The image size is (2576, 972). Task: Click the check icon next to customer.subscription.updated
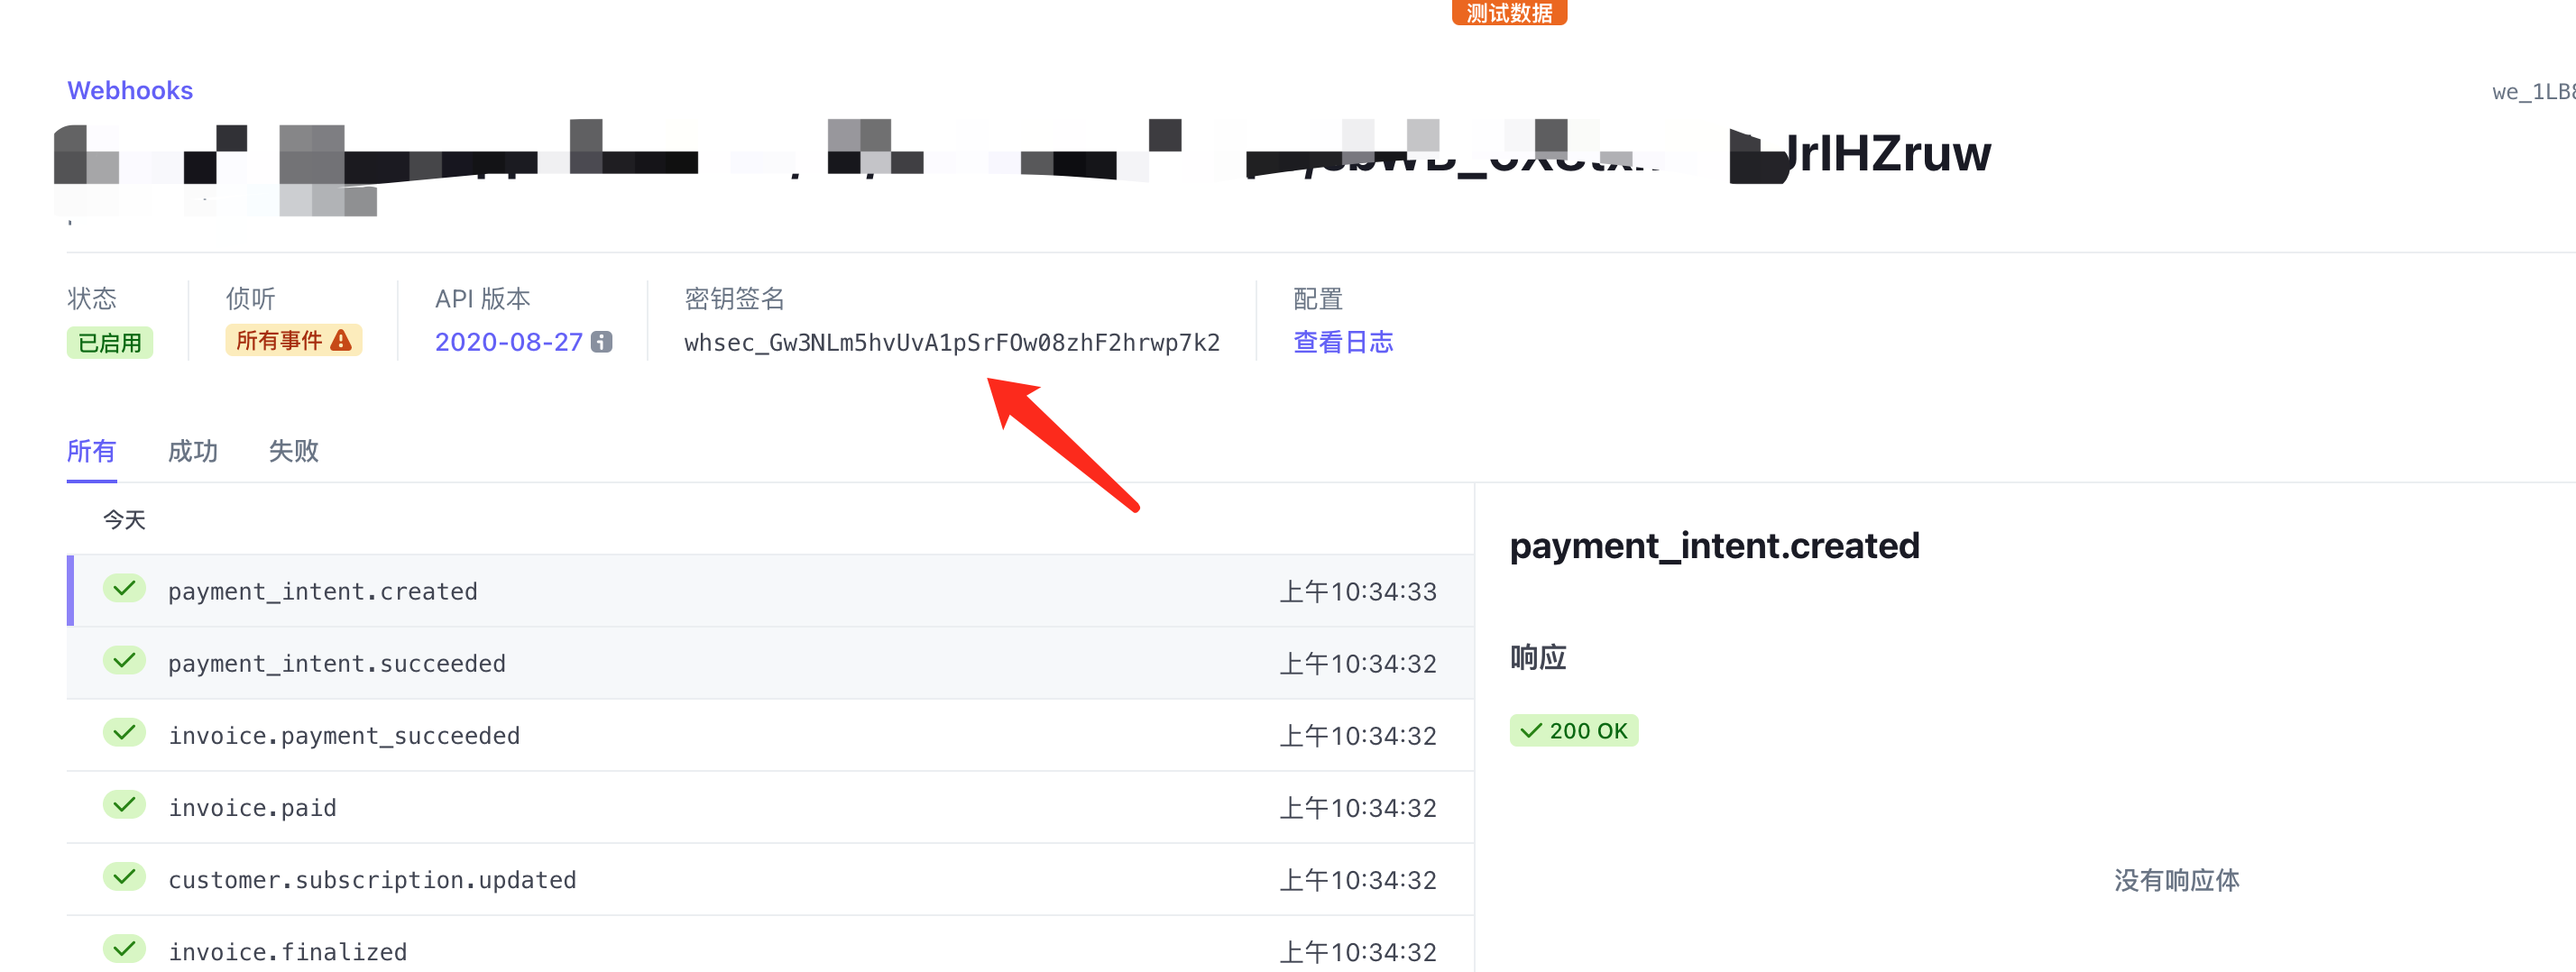point(124,877)
